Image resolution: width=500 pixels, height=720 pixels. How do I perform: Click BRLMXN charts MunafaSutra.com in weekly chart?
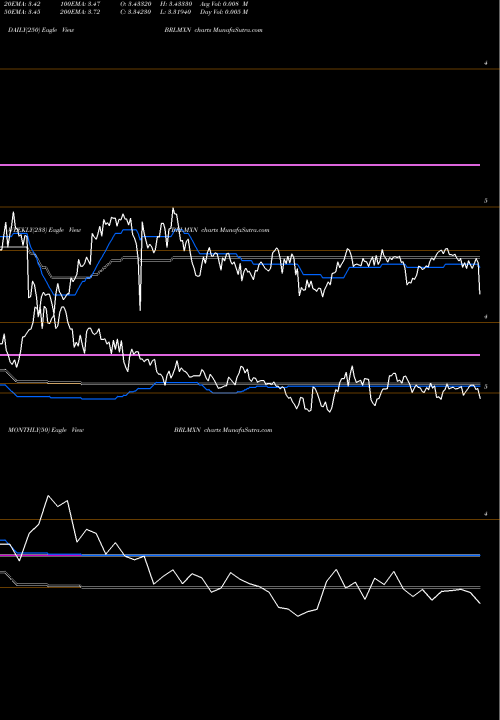pos(220,230)
